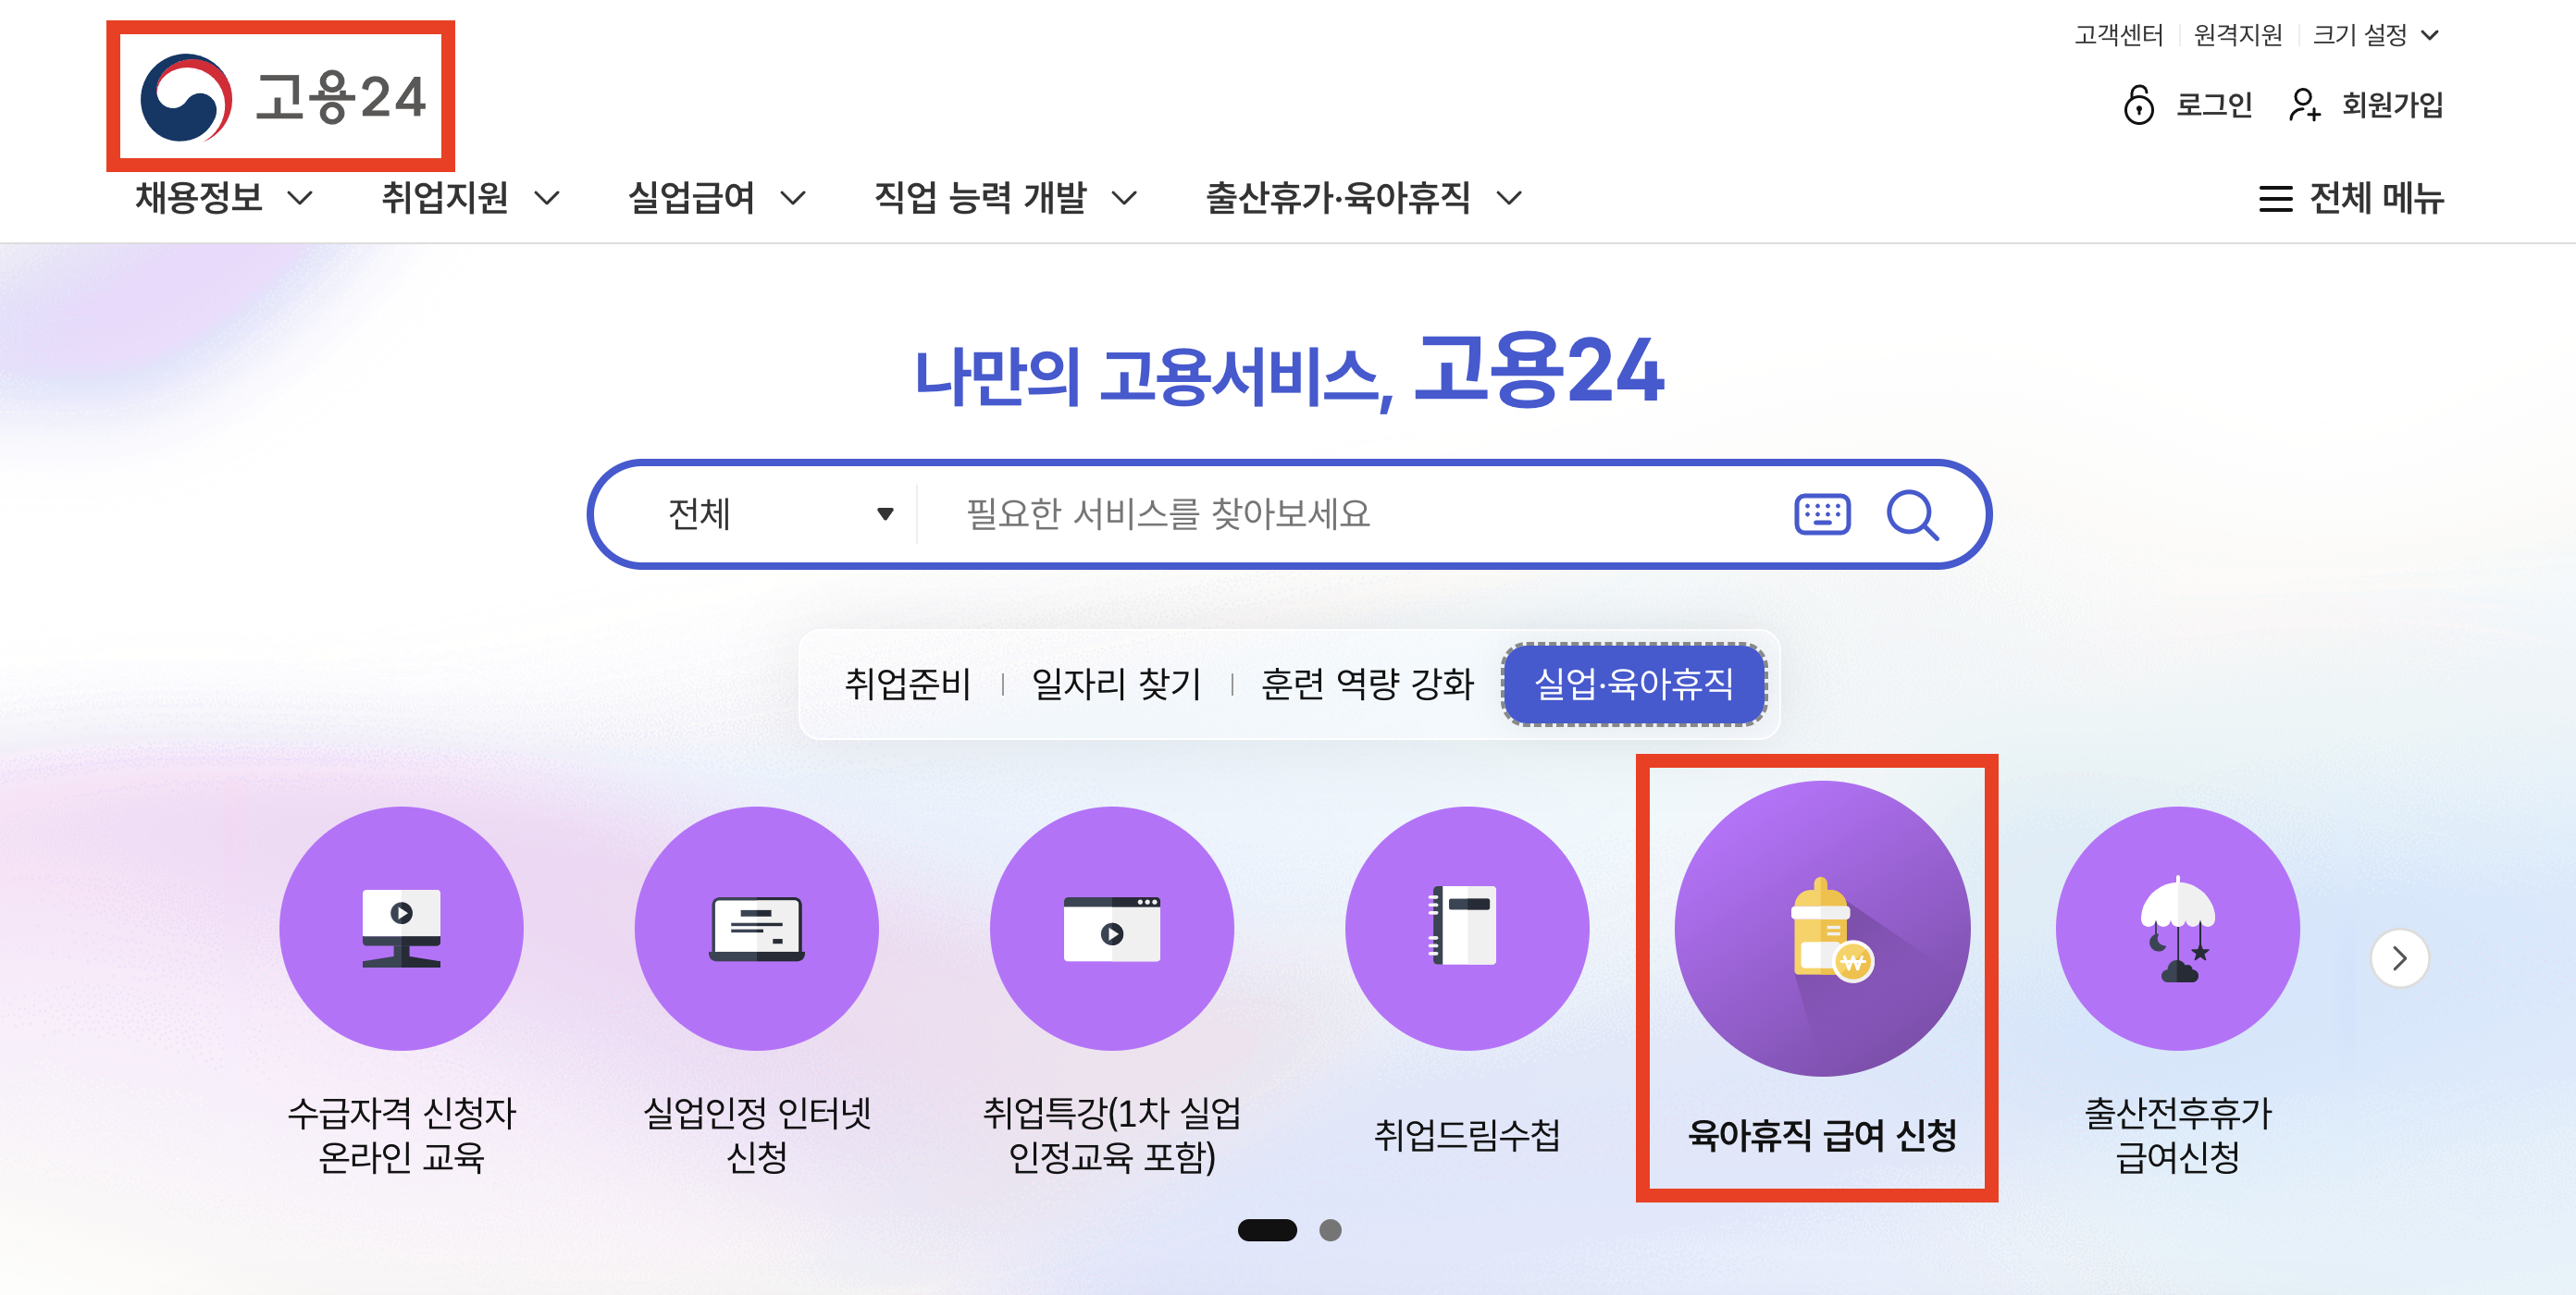Open 수급자격 신청자 온라인 교육 icon
Viewport: 2576px width, 1295px height.
tap(401, 928)
